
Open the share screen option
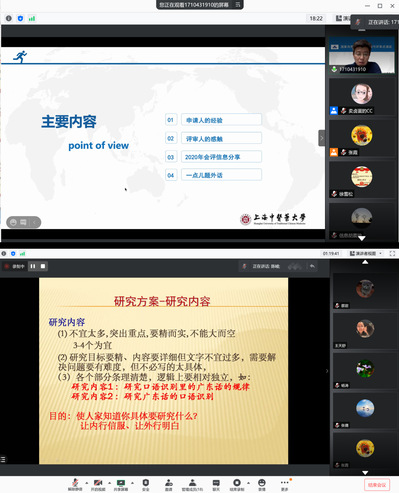(x=121, y=484)
